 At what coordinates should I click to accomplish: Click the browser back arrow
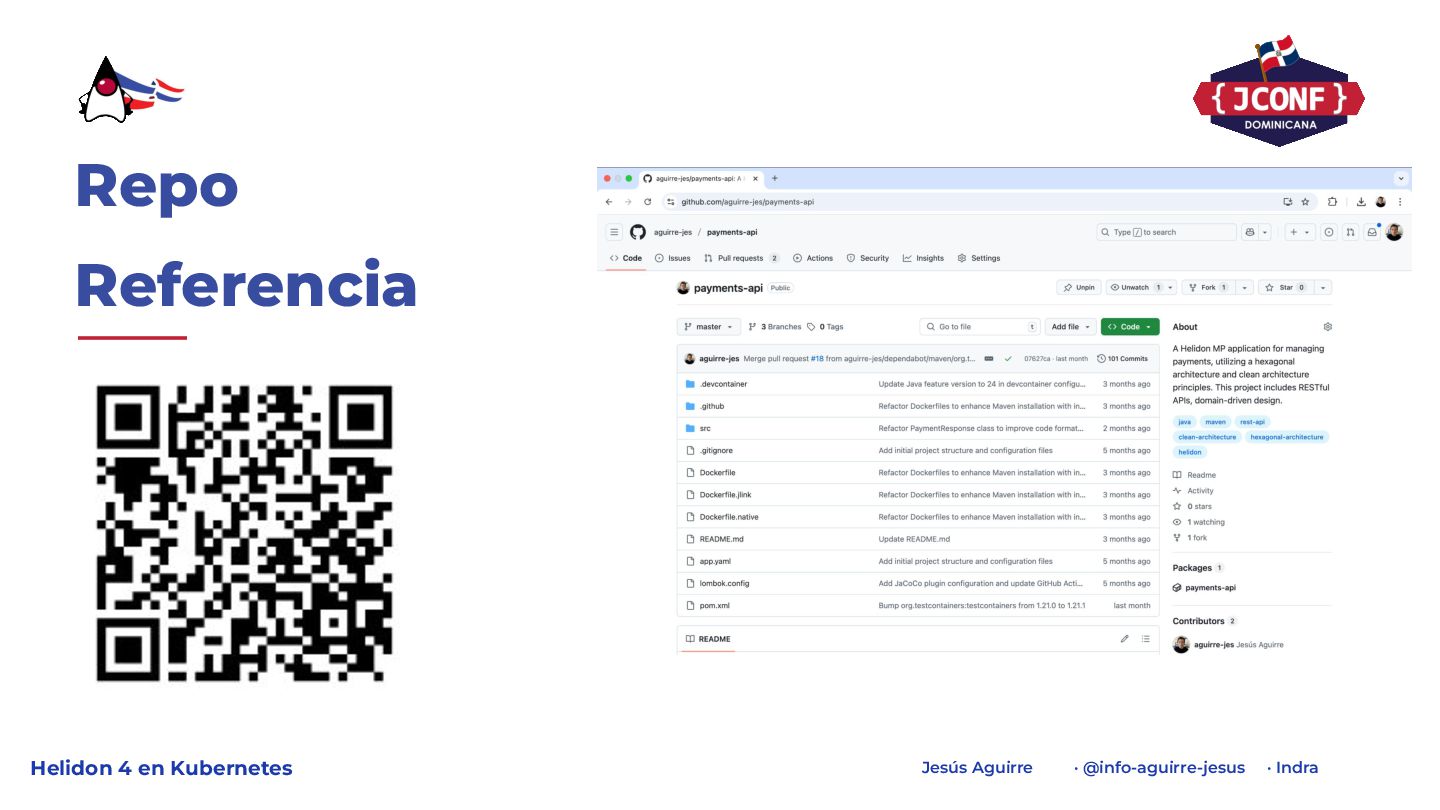609,202
